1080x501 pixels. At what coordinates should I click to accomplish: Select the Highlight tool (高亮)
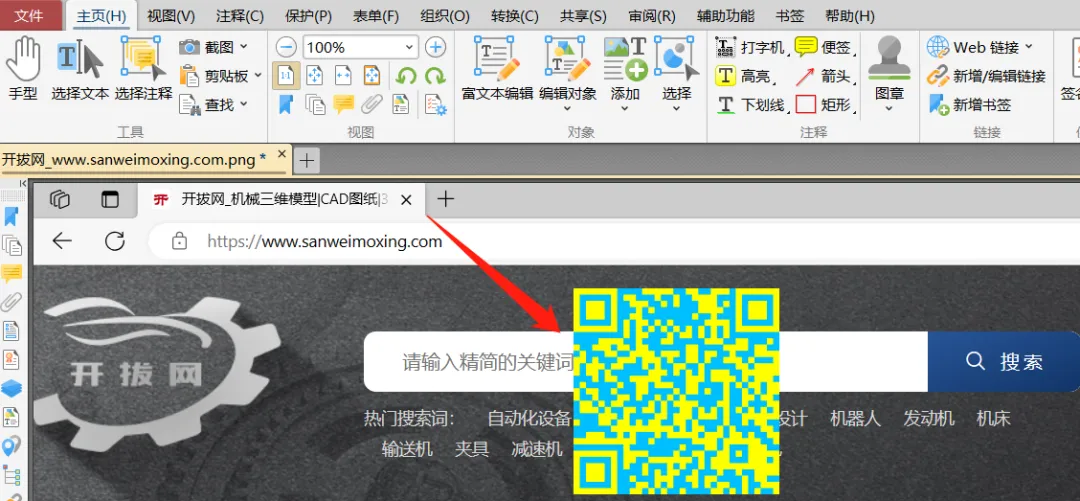pos(743,76)
